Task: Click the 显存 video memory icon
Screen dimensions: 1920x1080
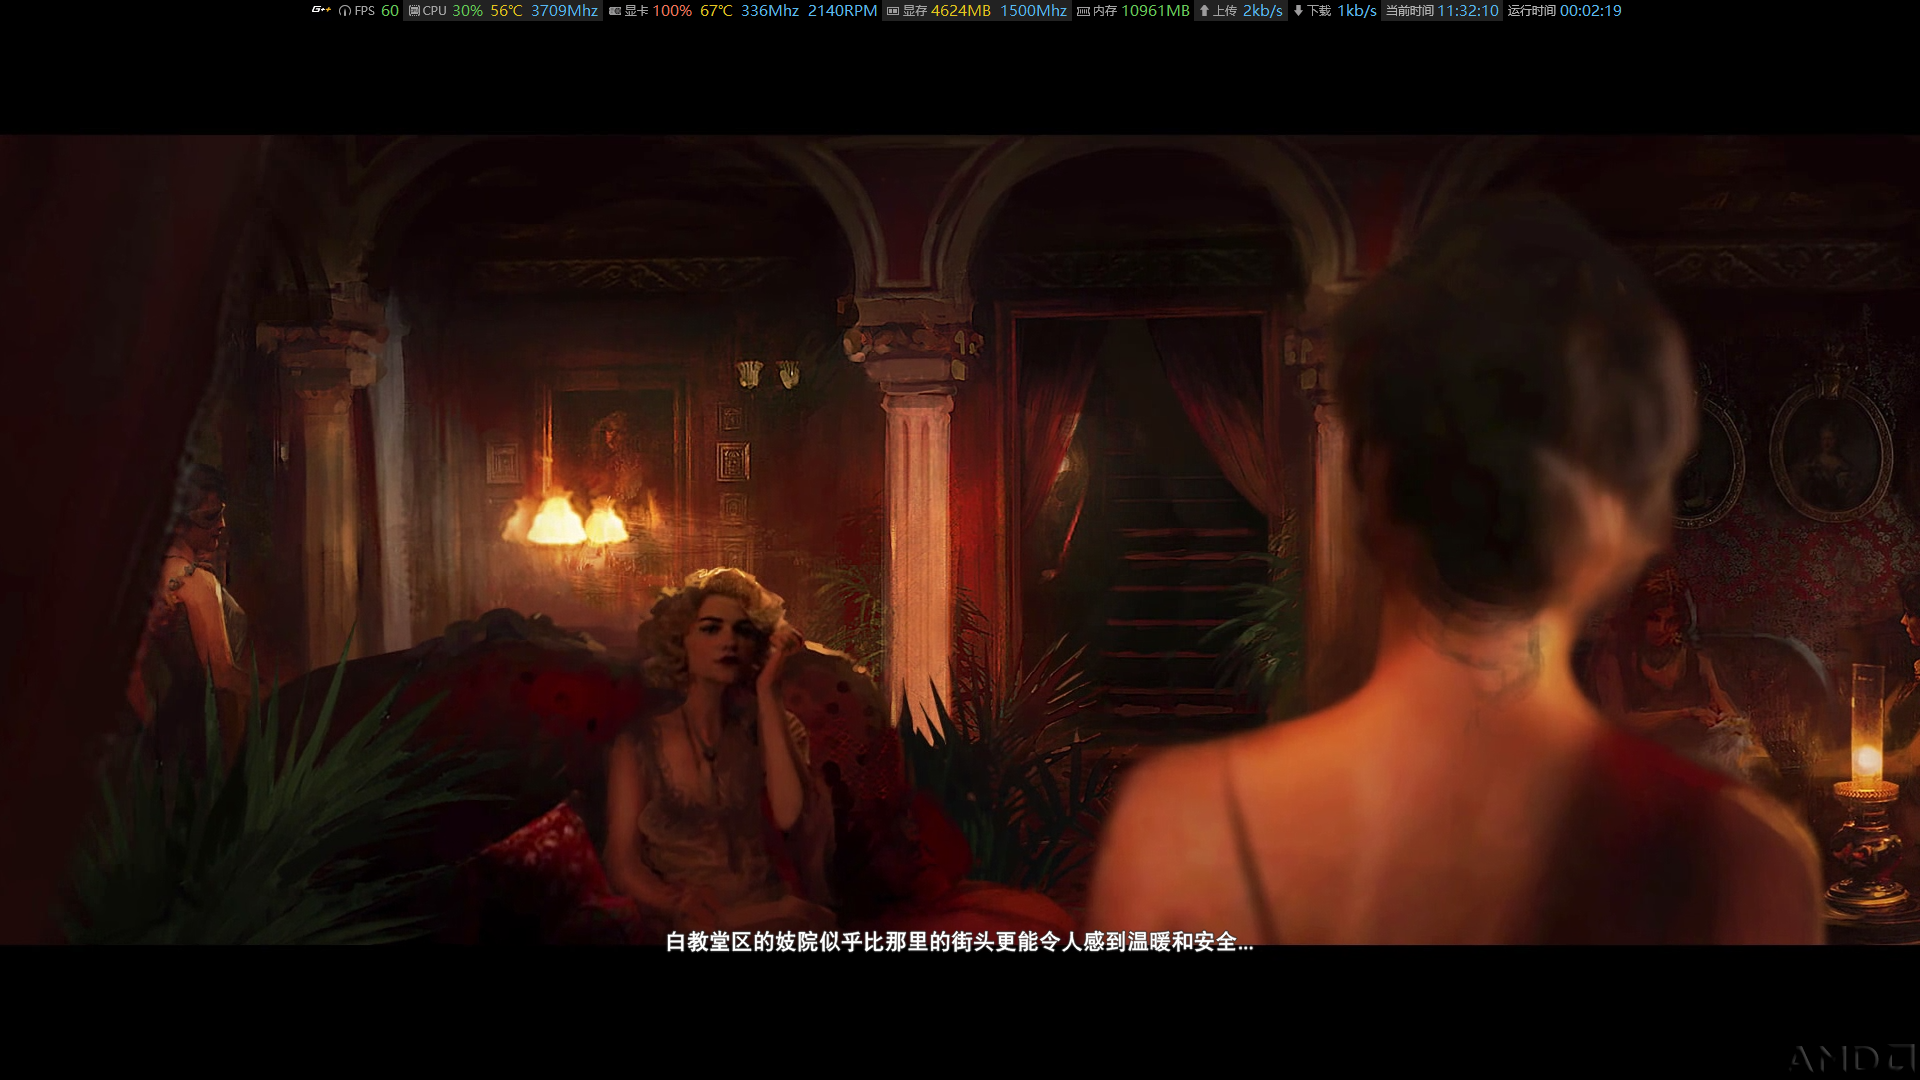Action: coord(893,11)
